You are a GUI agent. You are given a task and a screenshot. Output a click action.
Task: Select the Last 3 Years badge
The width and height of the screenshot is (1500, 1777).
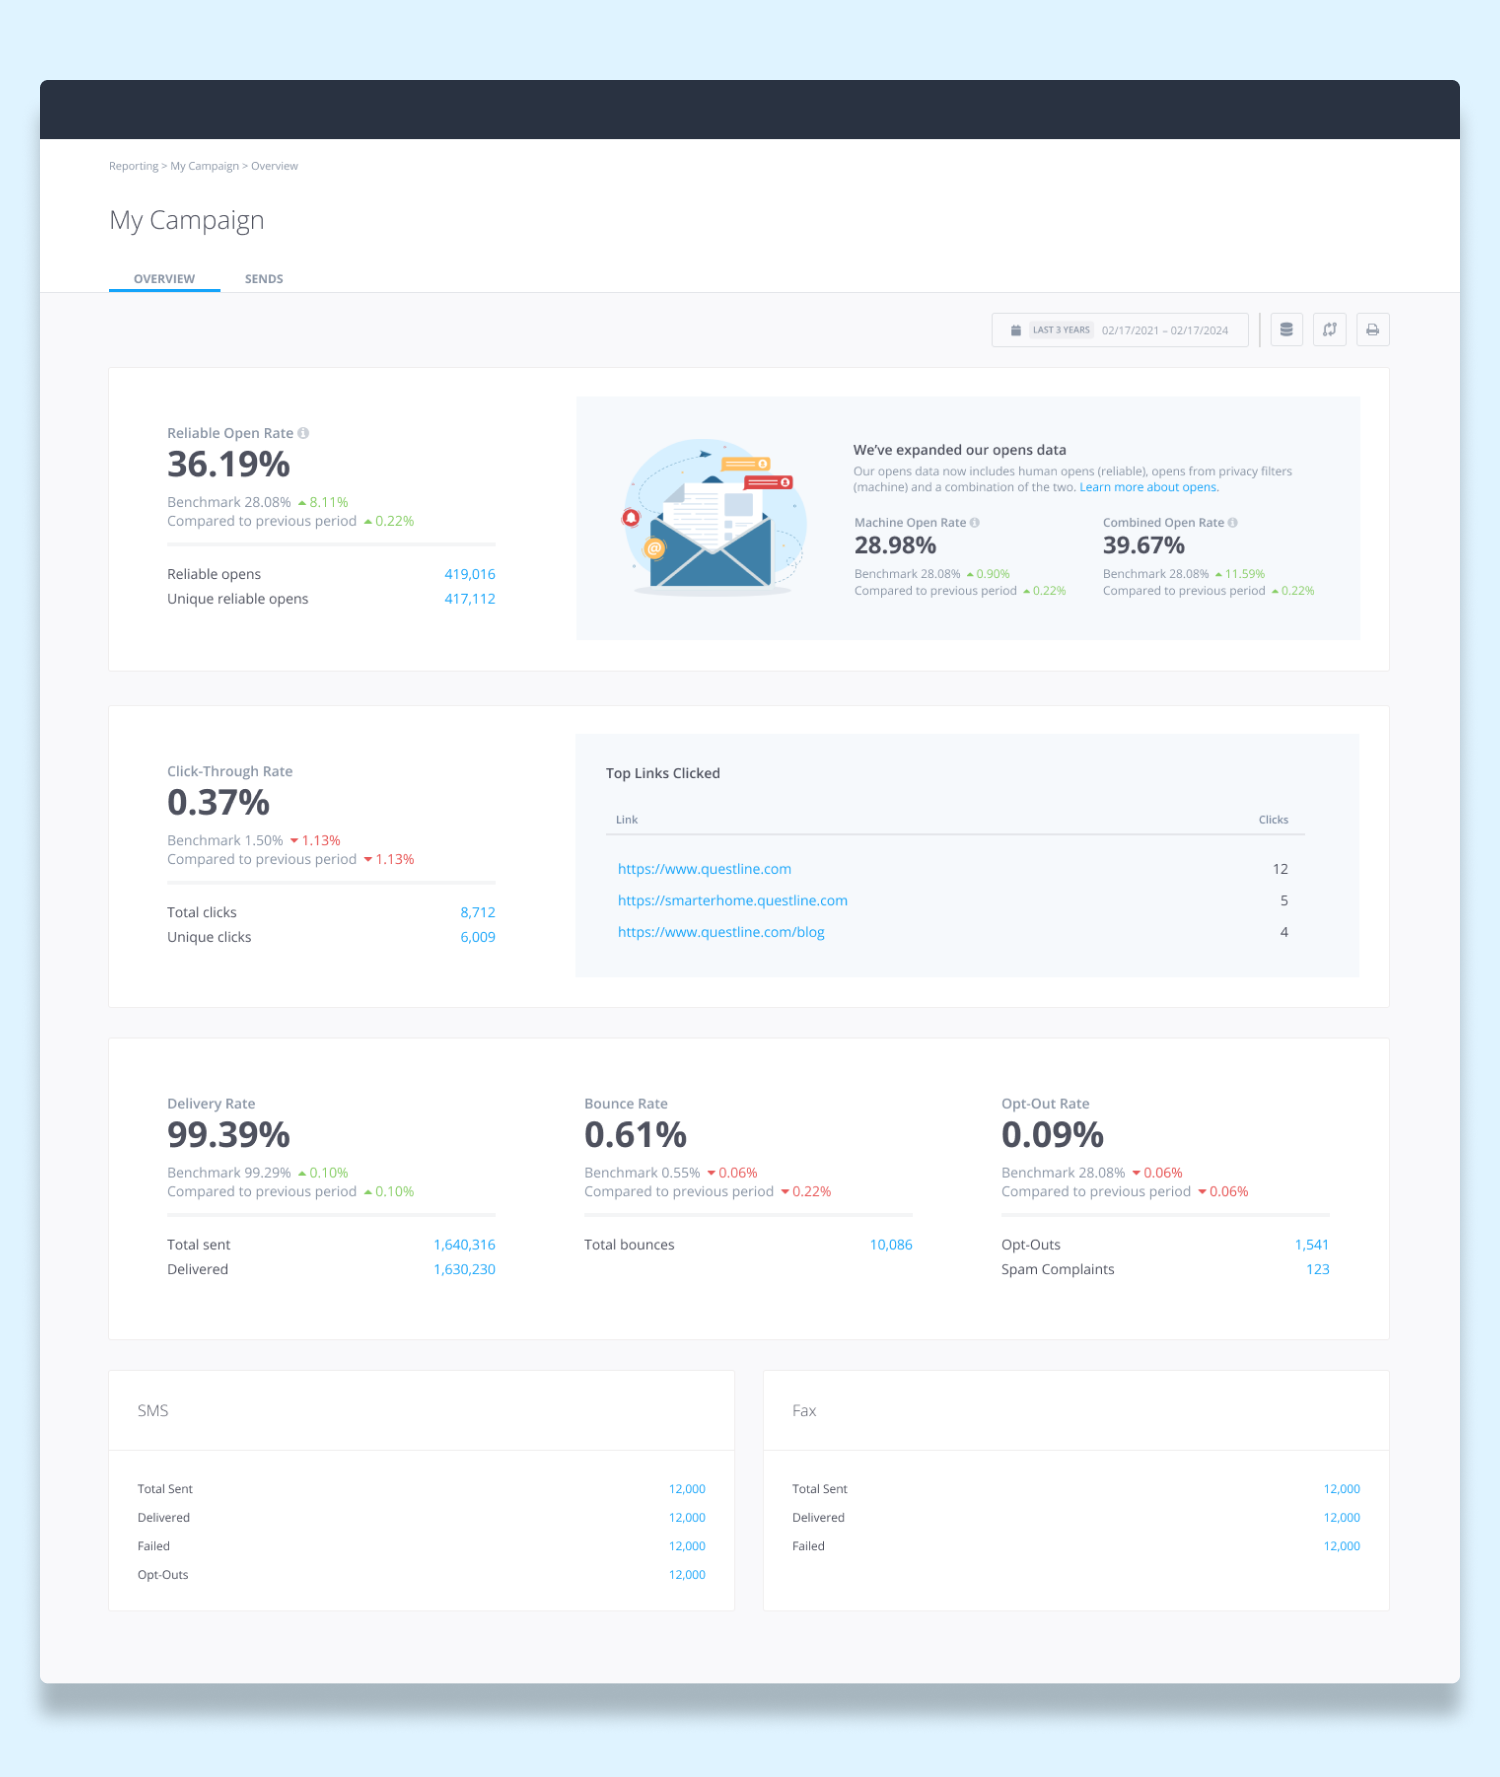coord(1061,330)
